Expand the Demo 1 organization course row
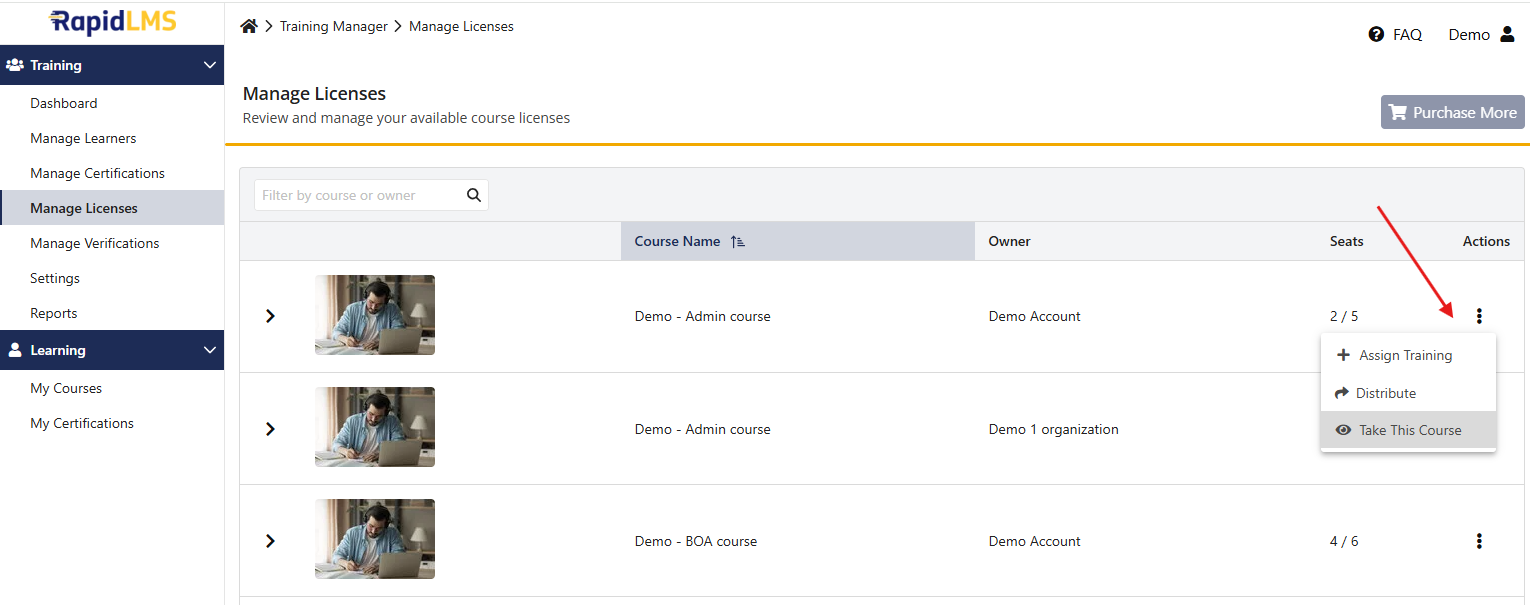The height and width of the screenshot is (605, 1530). click(269, 429)
